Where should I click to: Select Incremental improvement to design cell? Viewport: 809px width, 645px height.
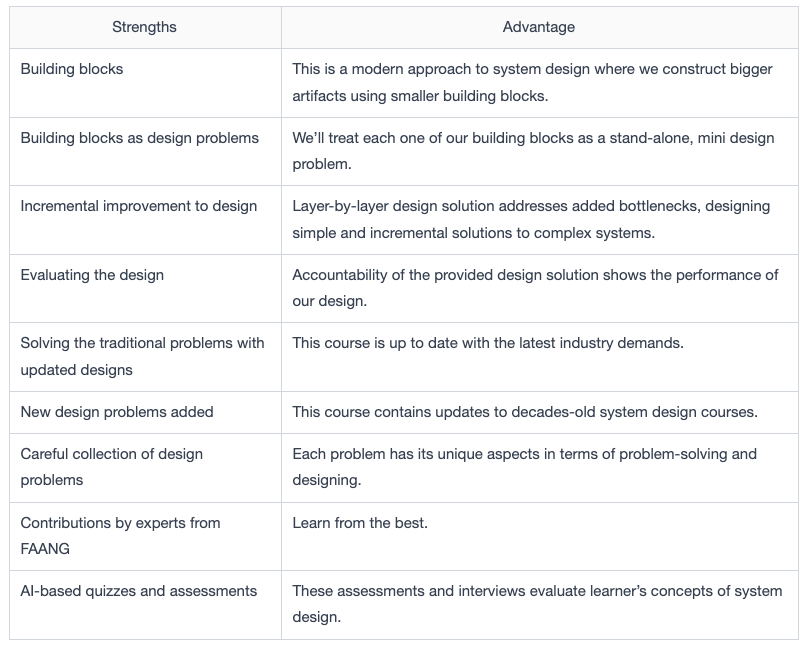145,220
